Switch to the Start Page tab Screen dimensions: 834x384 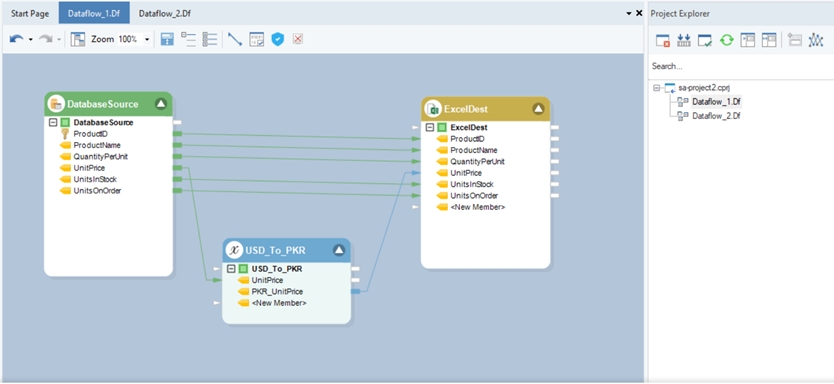tap(30, 14)
